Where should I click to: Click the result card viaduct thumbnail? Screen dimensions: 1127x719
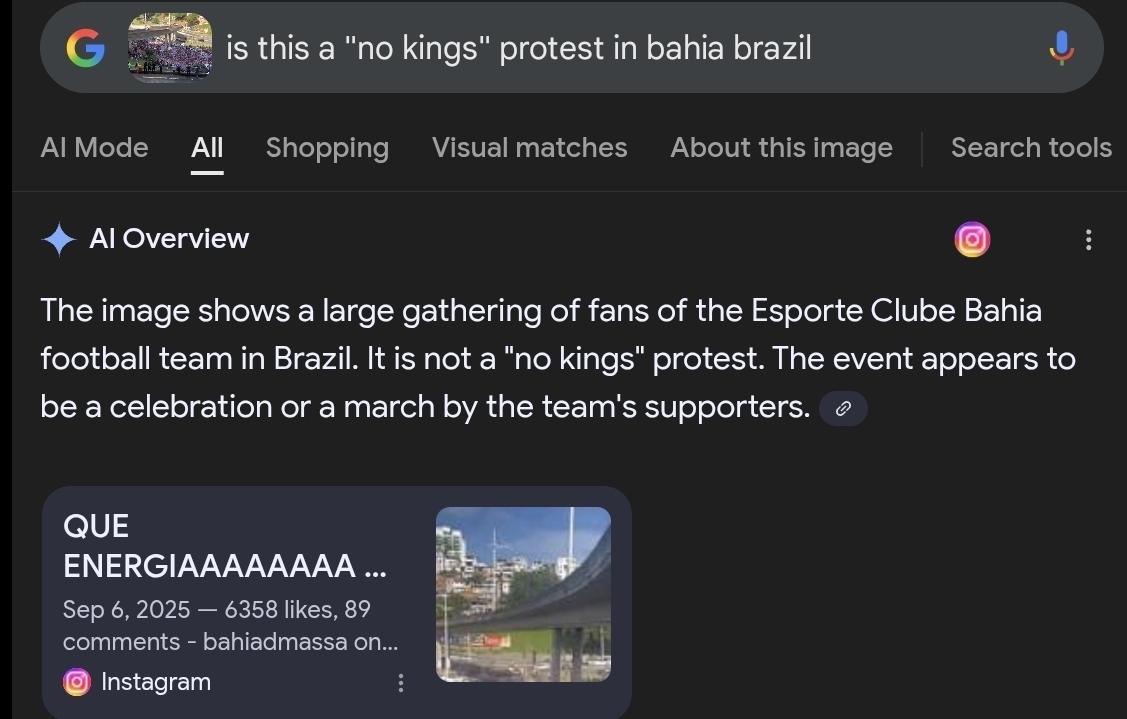coord(523,594)
